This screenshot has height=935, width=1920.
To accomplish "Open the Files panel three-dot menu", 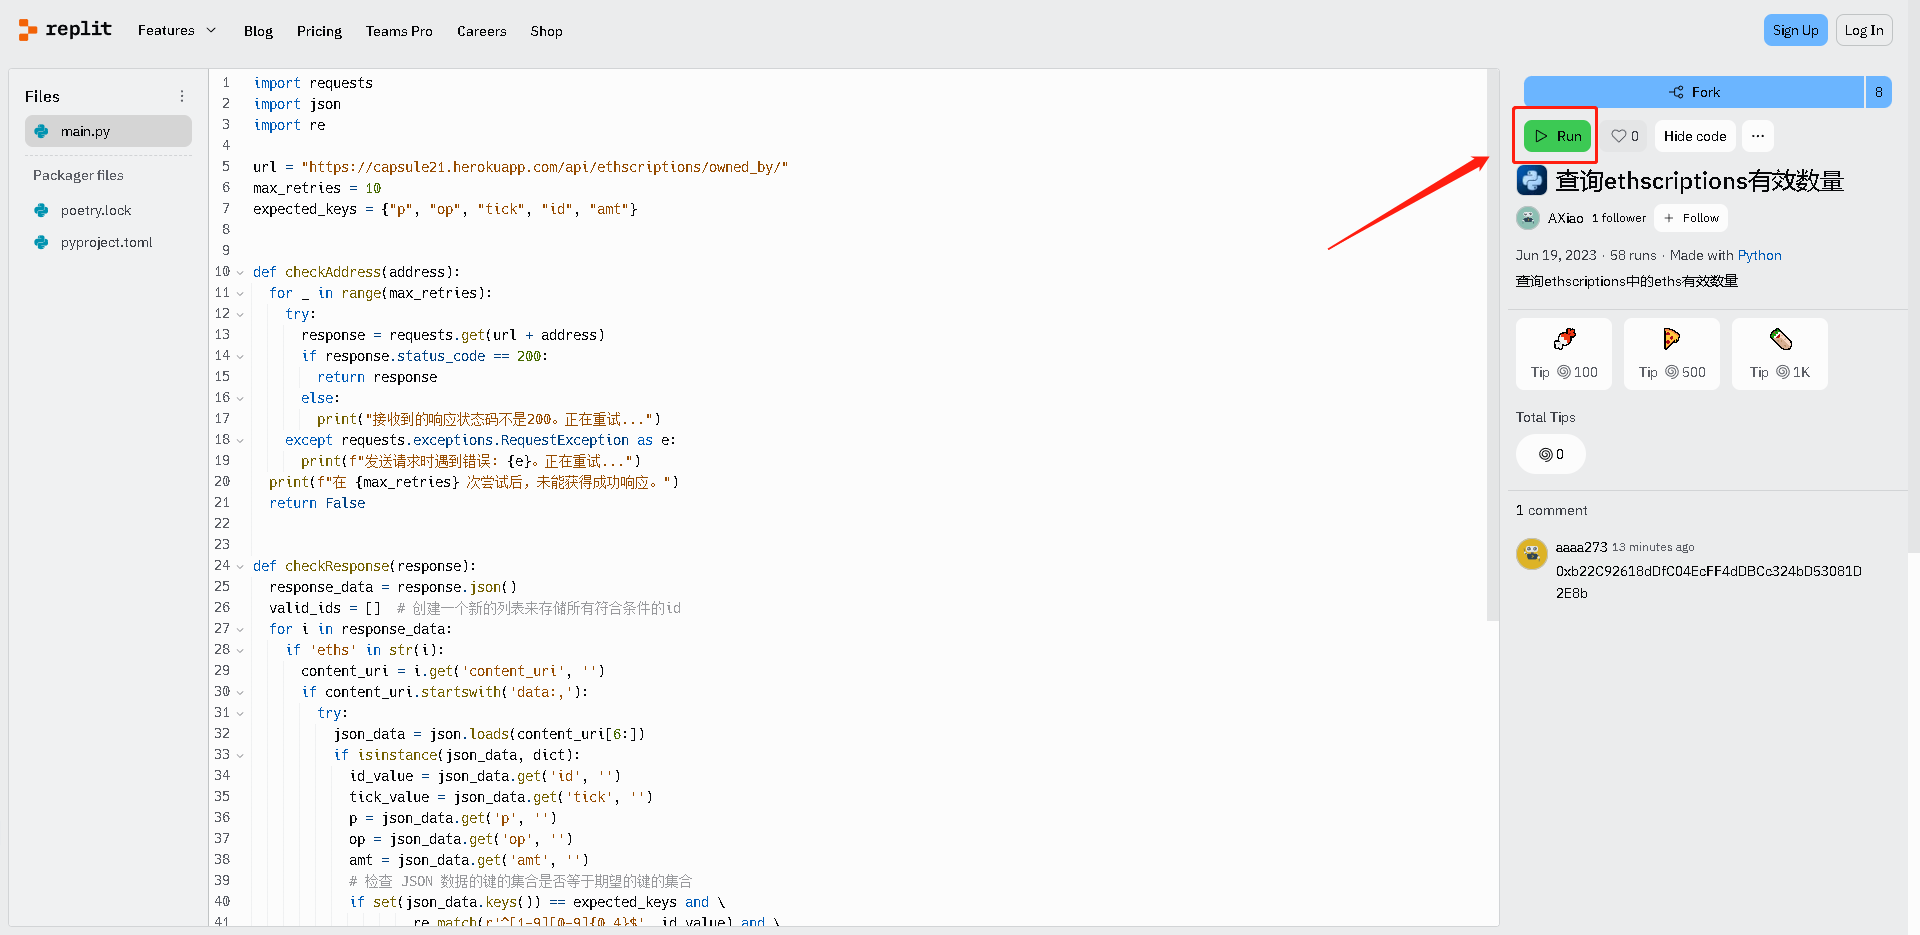I will [x=181, y=96].
